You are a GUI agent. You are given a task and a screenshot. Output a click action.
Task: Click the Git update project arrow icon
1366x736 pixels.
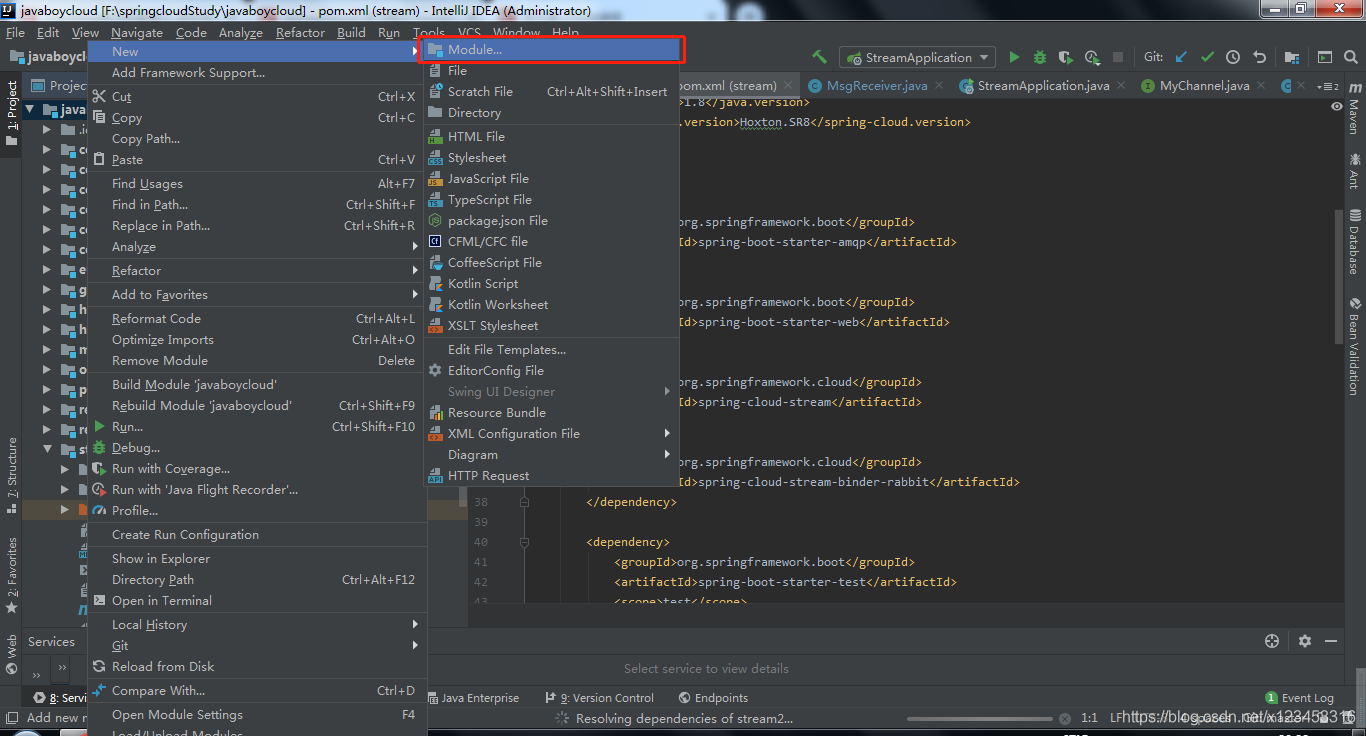(x=1181, y=57)
